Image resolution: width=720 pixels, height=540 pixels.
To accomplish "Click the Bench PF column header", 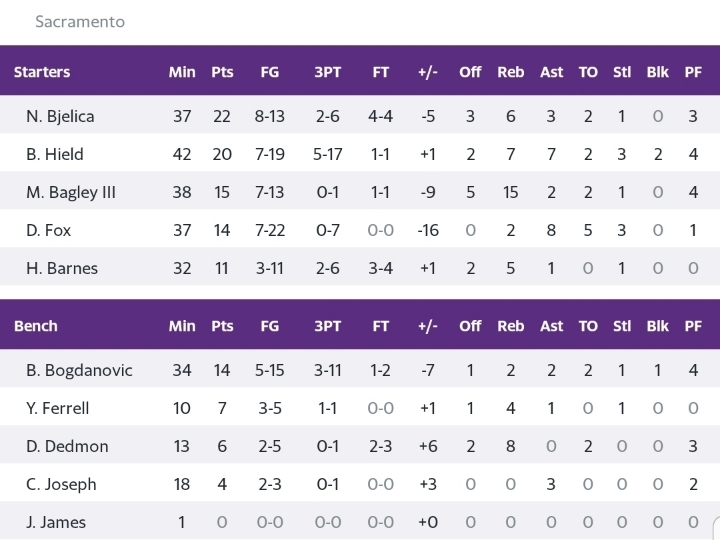I will coord(693,326).
